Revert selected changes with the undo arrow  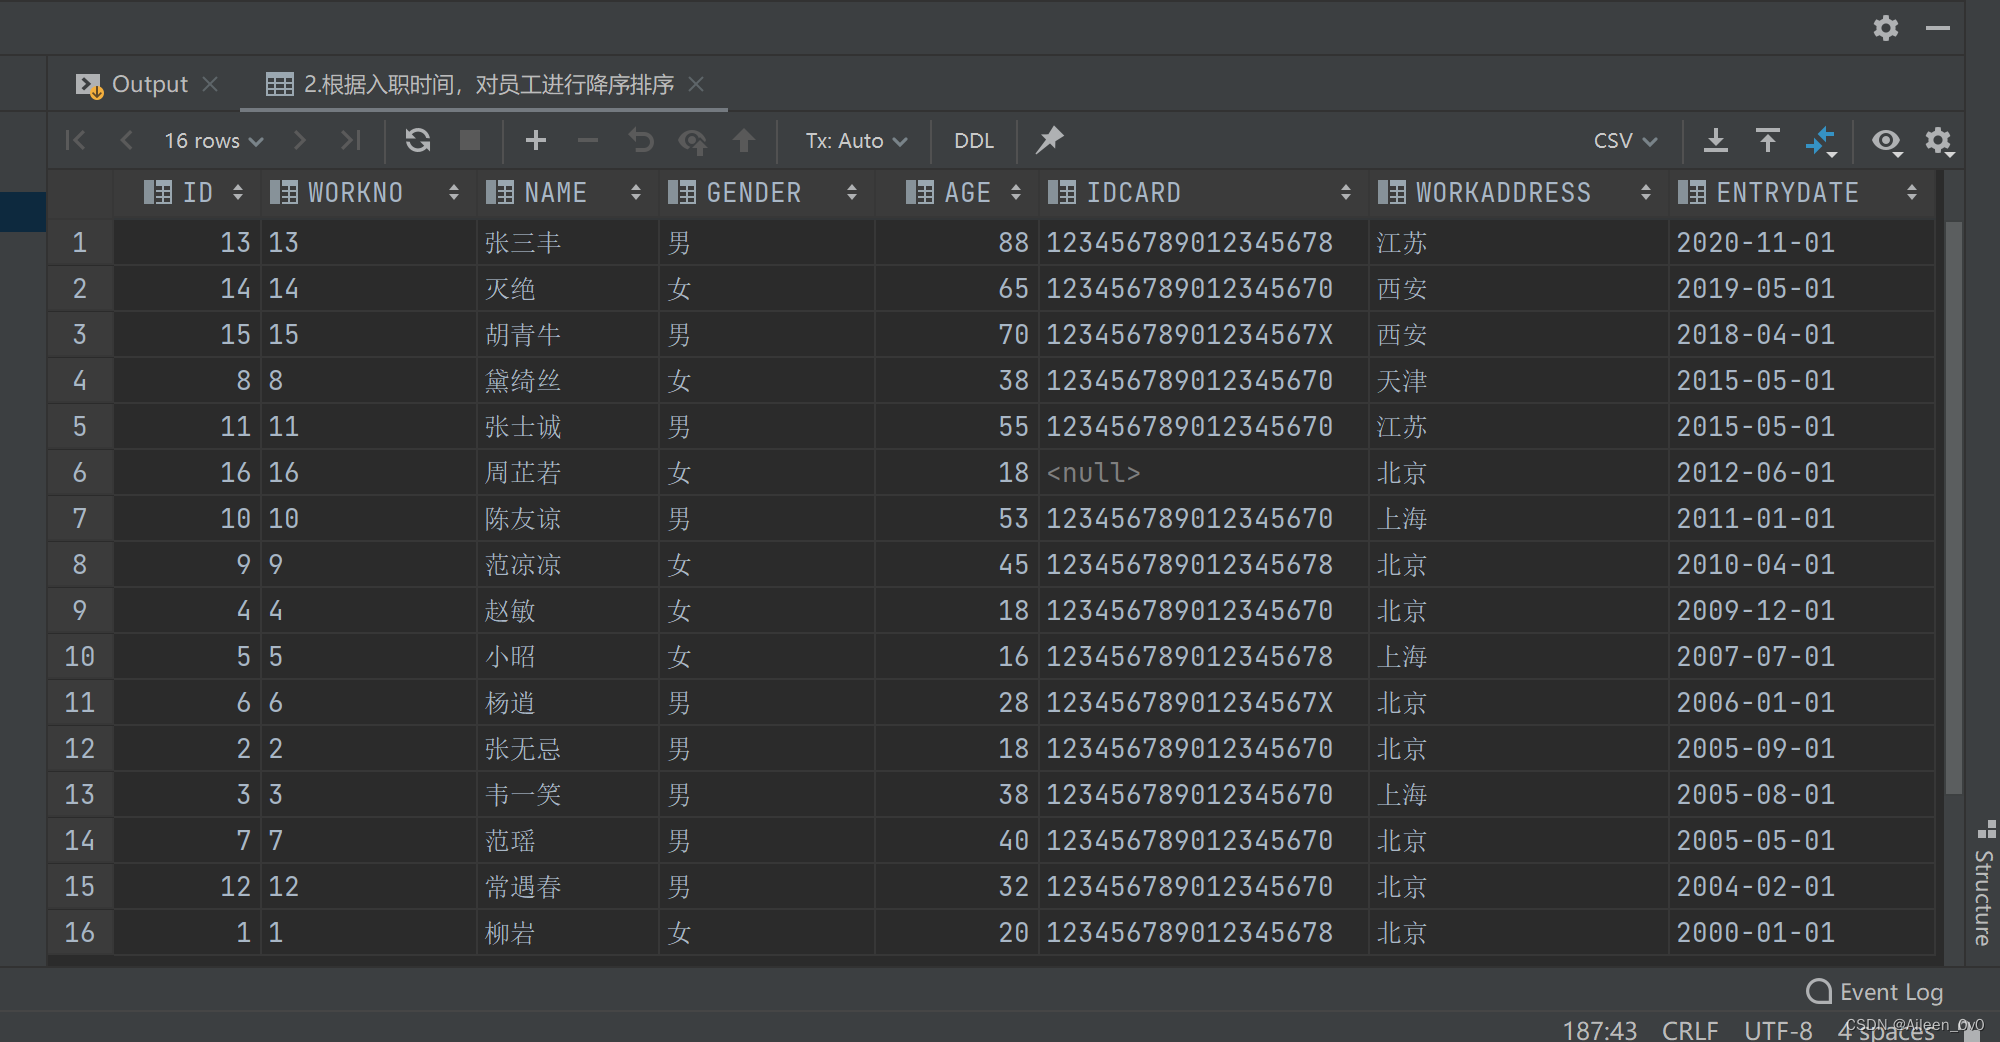click(640, 140)
